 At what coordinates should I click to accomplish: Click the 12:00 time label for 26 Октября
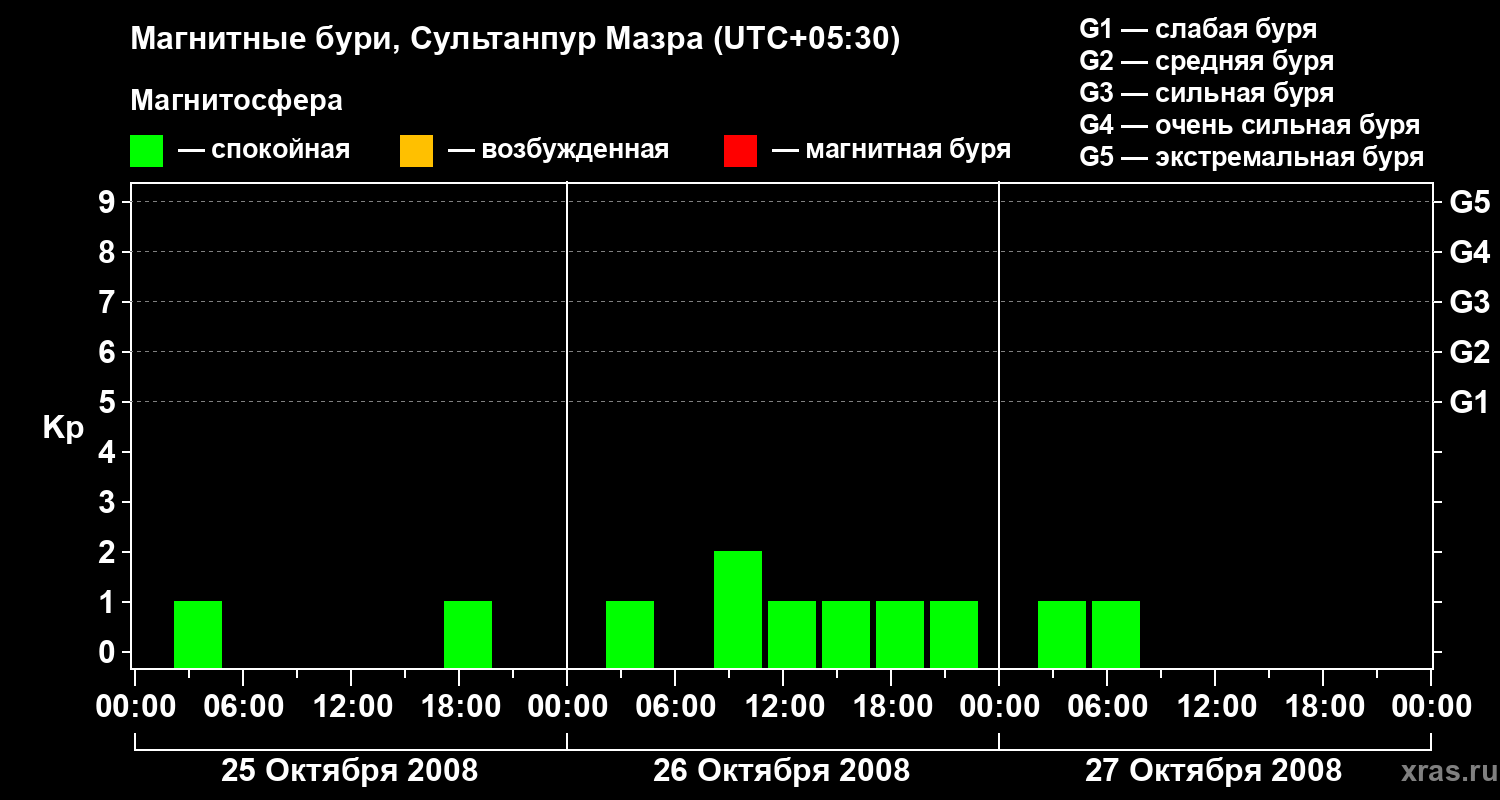point(783,707)
